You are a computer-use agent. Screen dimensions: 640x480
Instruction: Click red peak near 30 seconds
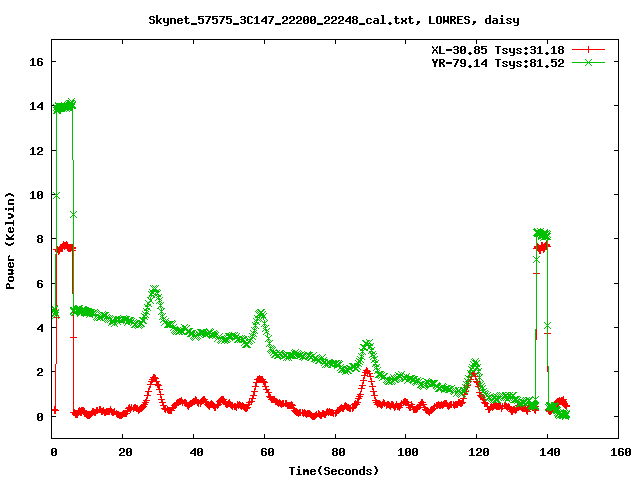(x=154, y=380)
